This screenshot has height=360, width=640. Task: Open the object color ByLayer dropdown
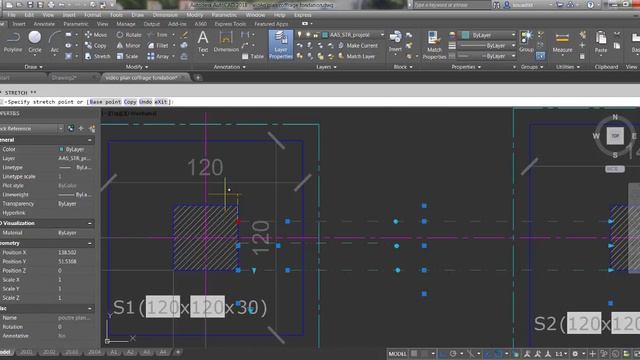pos(488,35)
